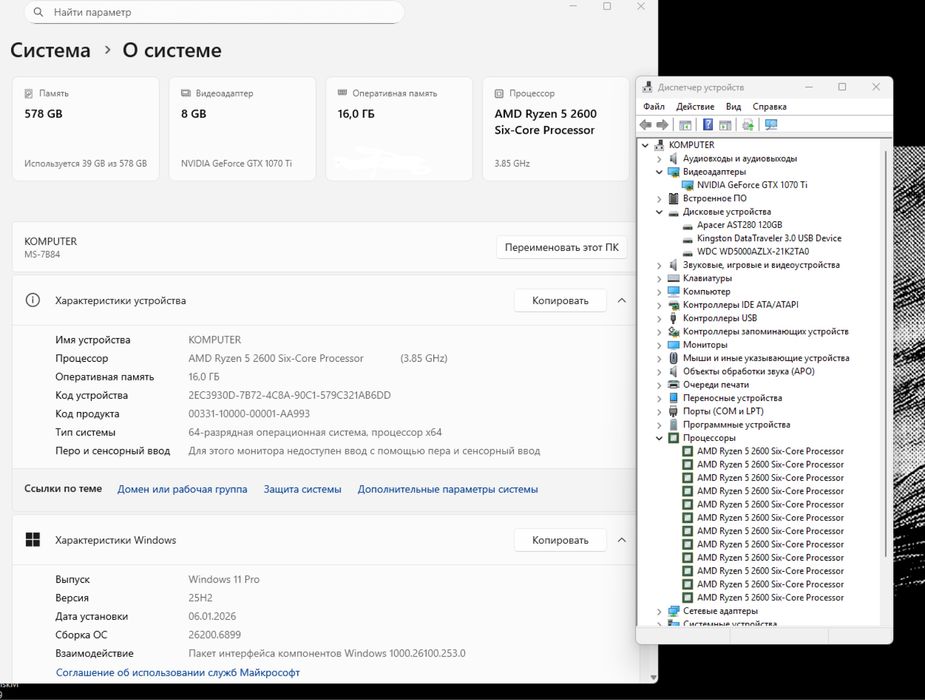Click the search magnifier icon in Settings
The height and width of the screenshot is (700, 925).
pyautogui.click(x=38, y=12)
